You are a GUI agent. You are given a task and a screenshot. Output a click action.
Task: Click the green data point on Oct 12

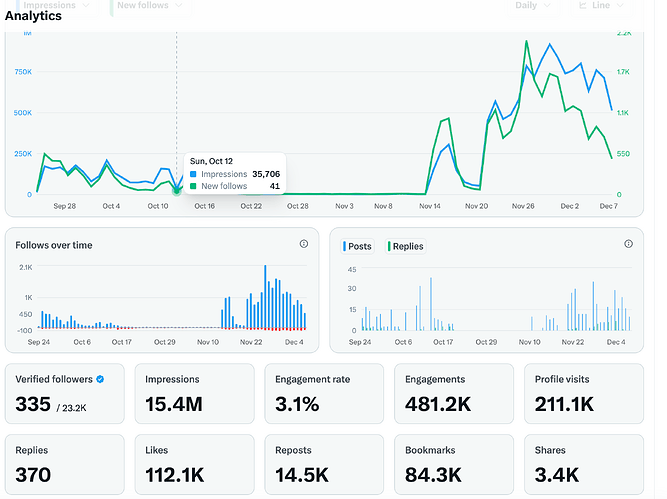coord(177,189)
